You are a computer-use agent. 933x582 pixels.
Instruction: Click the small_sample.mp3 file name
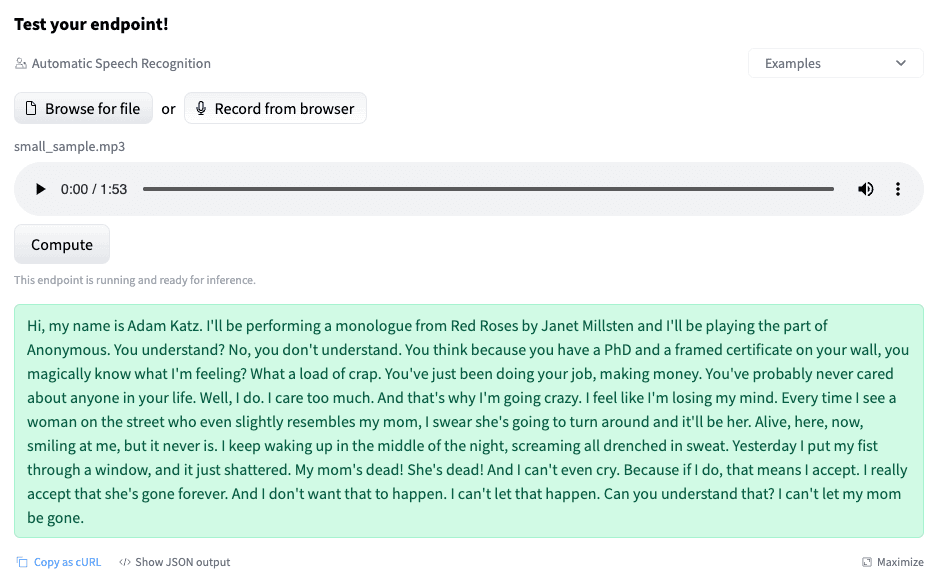tap(70, 146)
